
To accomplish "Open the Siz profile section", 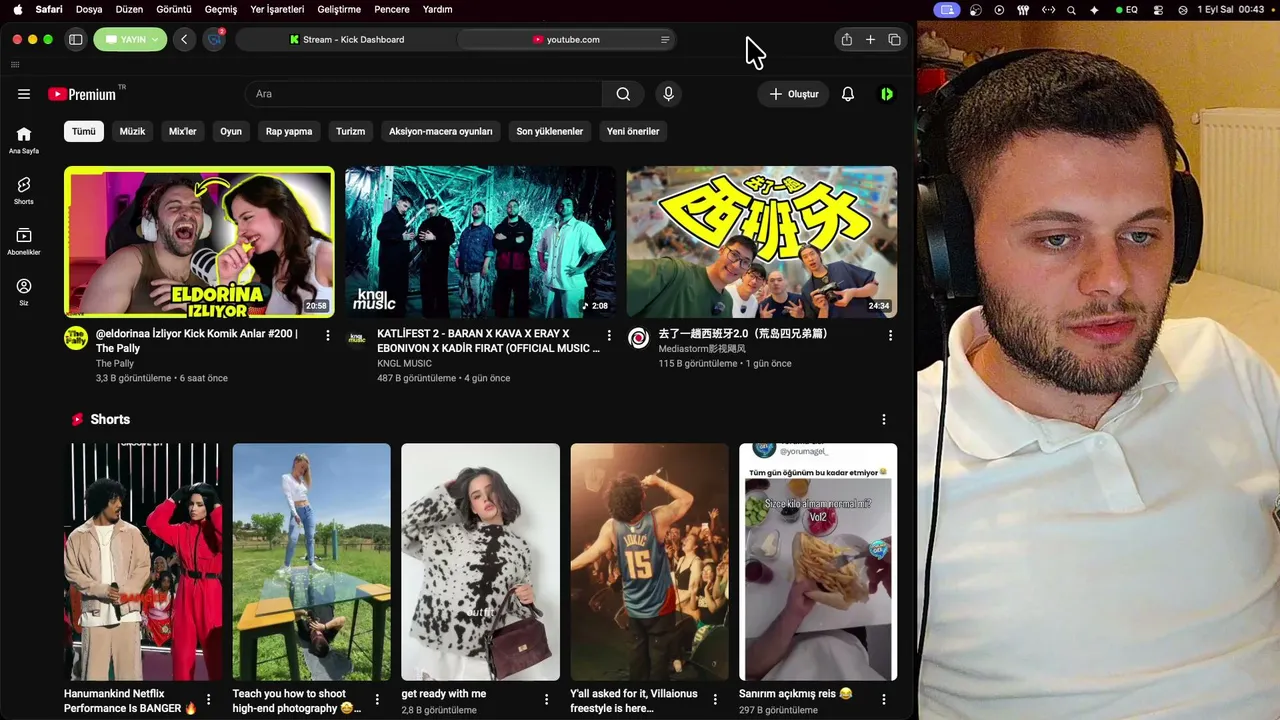I will click(x=24, y=292).
